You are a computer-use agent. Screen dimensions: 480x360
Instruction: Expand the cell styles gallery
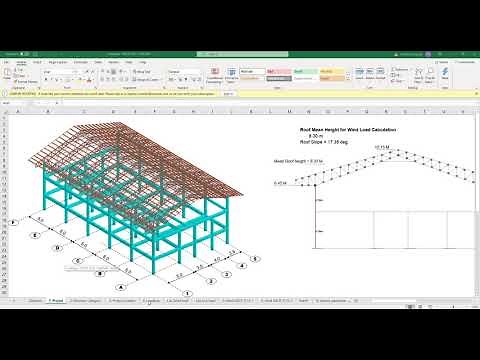tap(348, 79)
